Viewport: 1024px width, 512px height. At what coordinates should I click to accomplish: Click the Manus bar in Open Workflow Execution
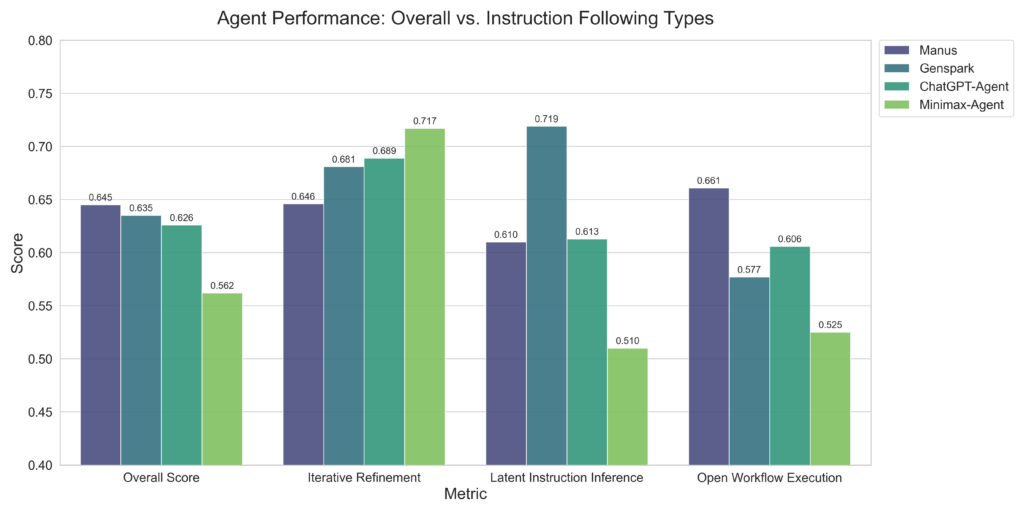coord(708,327)
